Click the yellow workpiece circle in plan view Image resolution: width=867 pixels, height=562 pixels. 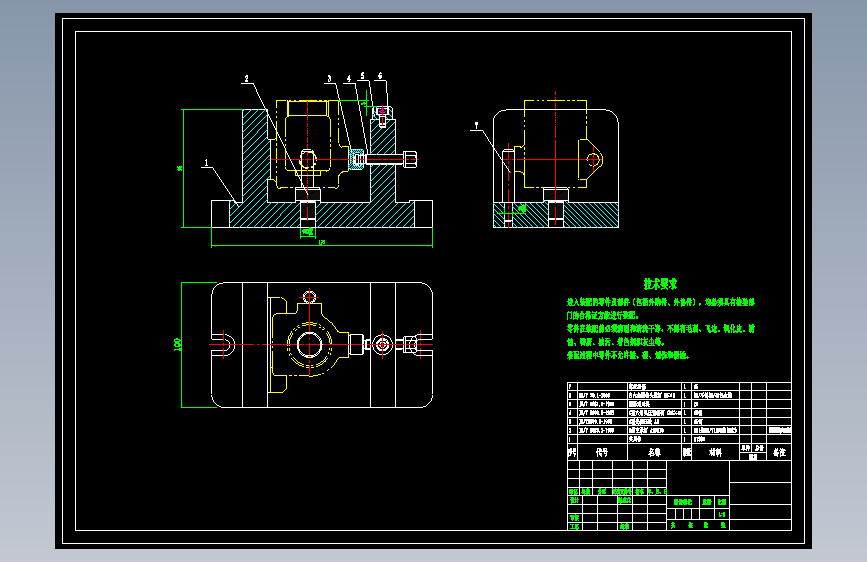(310, 345)
